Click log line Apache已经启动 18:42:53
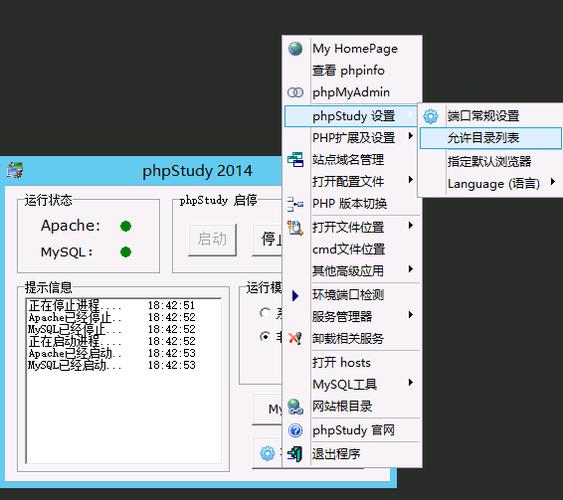The width and height of the screenshot is (563, 500). tap(112, 353)
